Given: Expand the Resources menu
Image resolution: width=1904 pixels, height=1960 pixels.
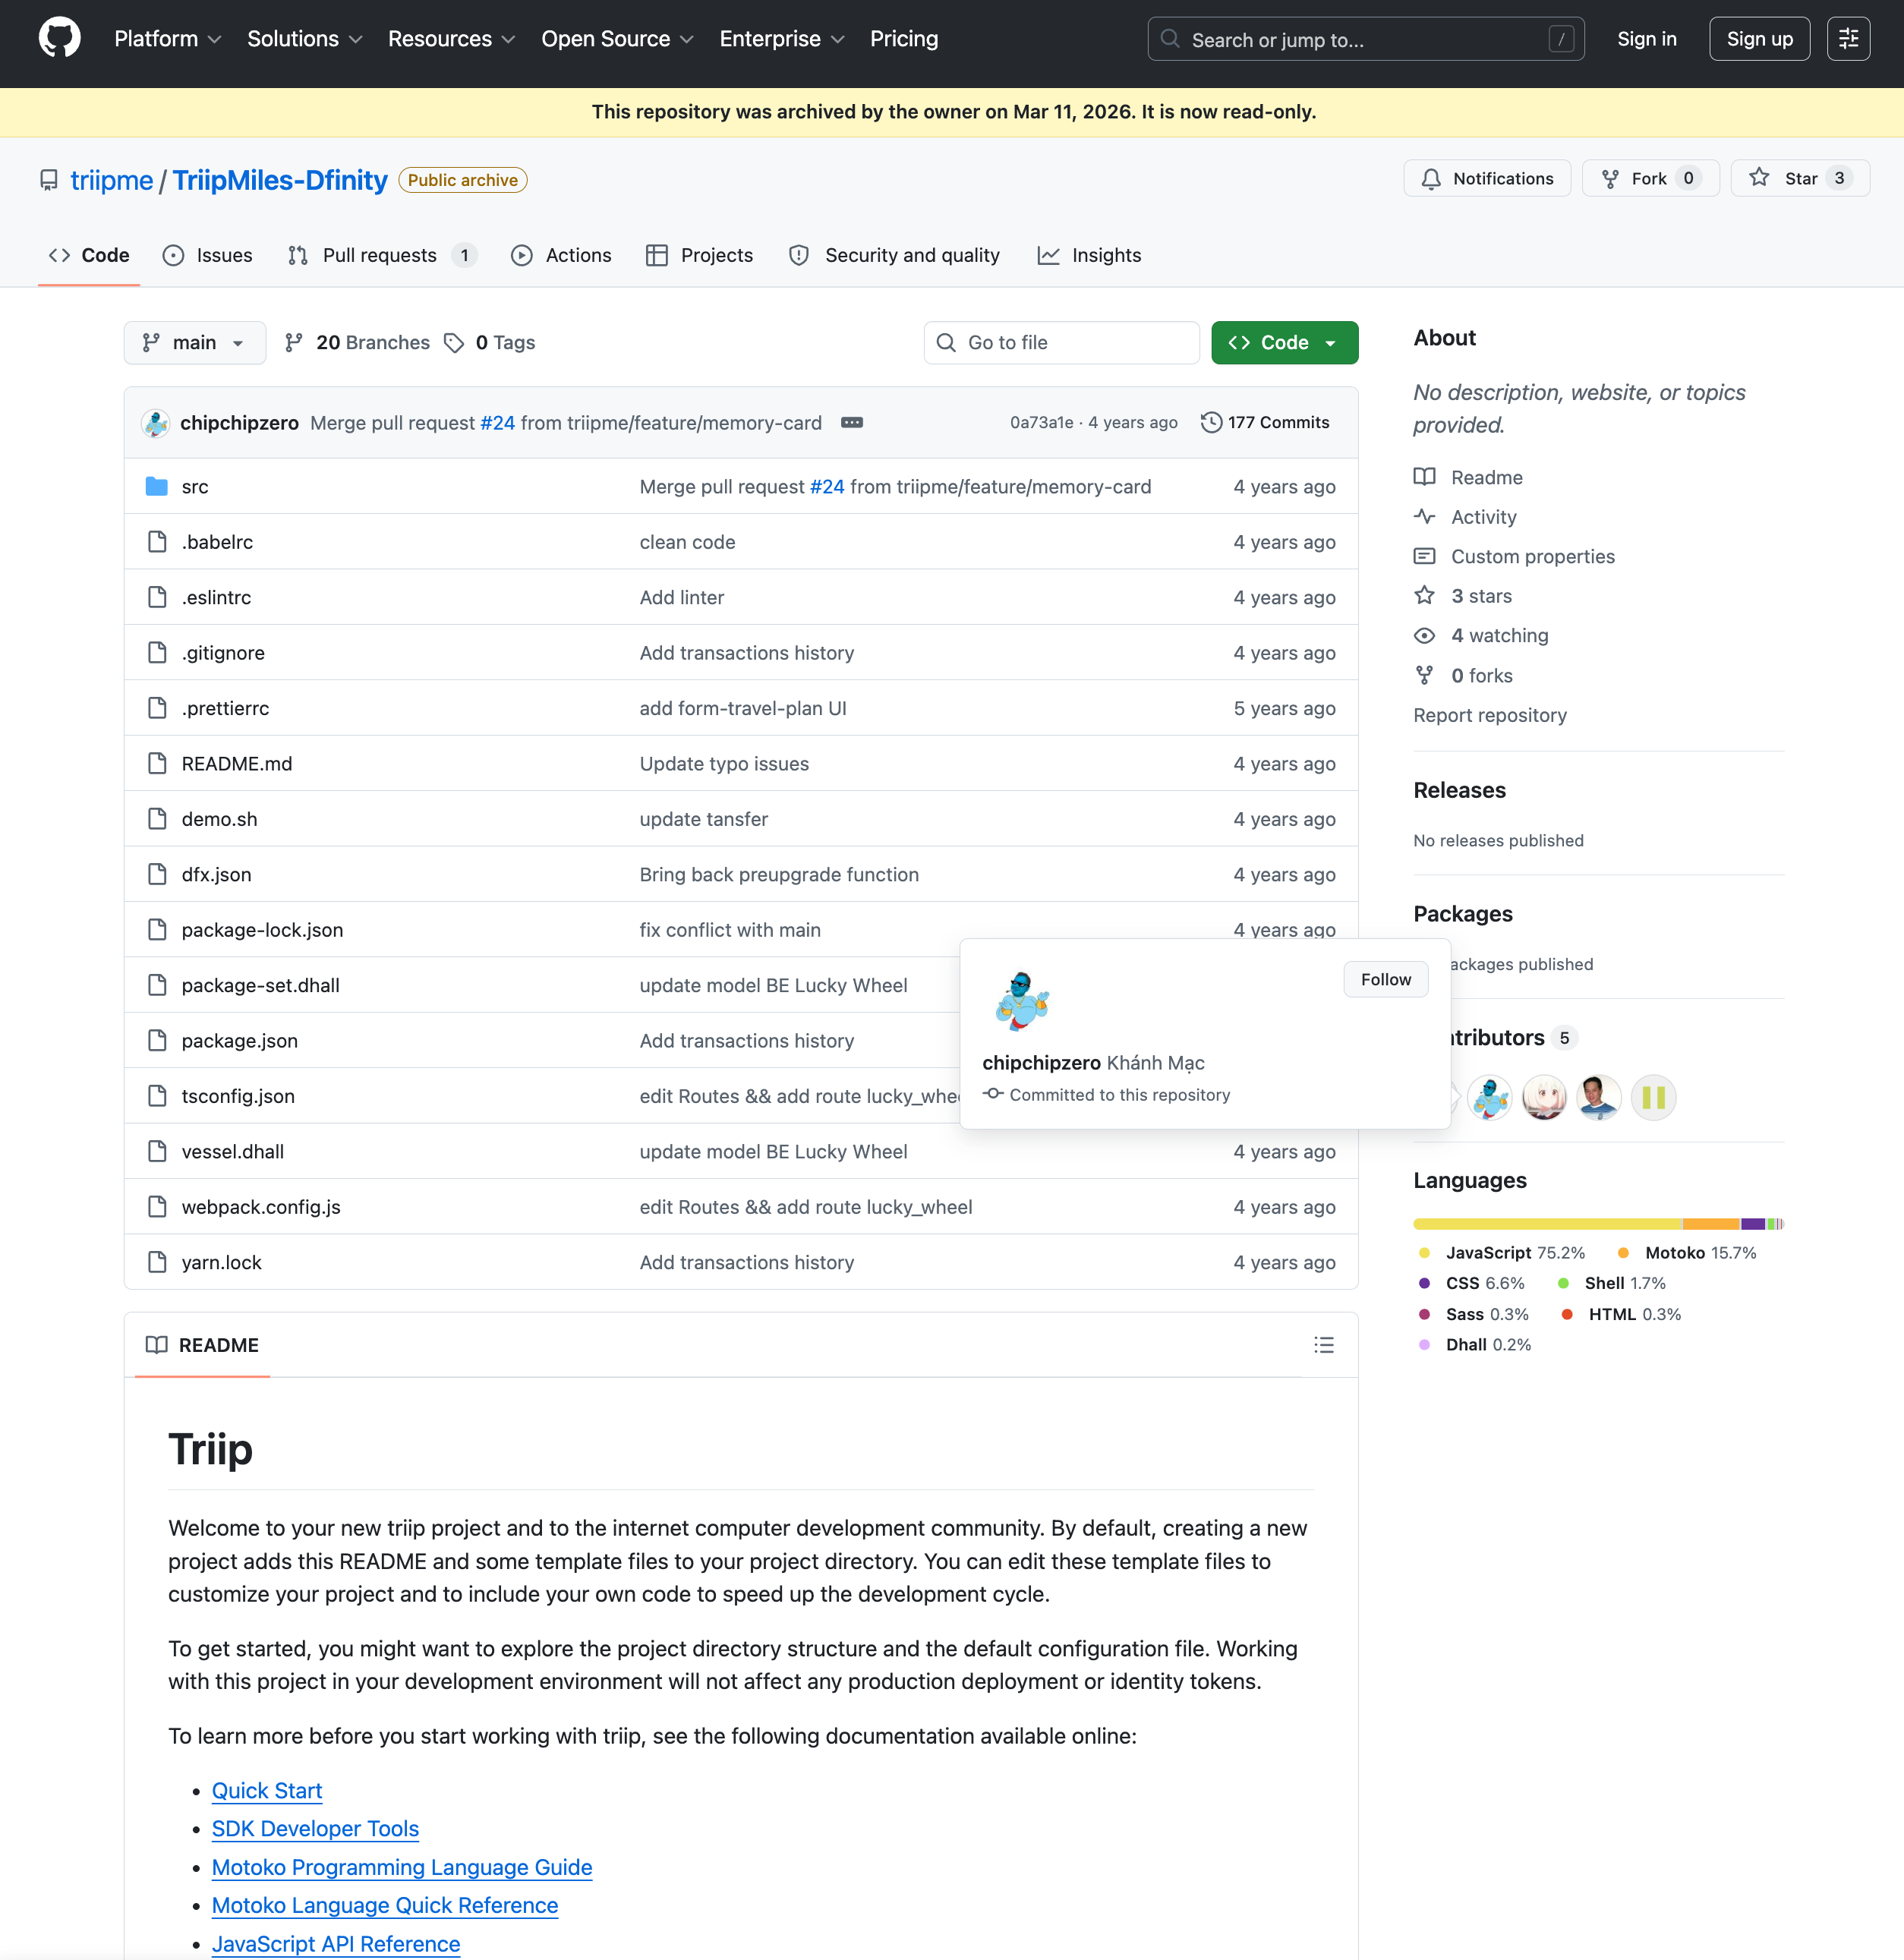Looking at the screenshot, I should (451, 39).
